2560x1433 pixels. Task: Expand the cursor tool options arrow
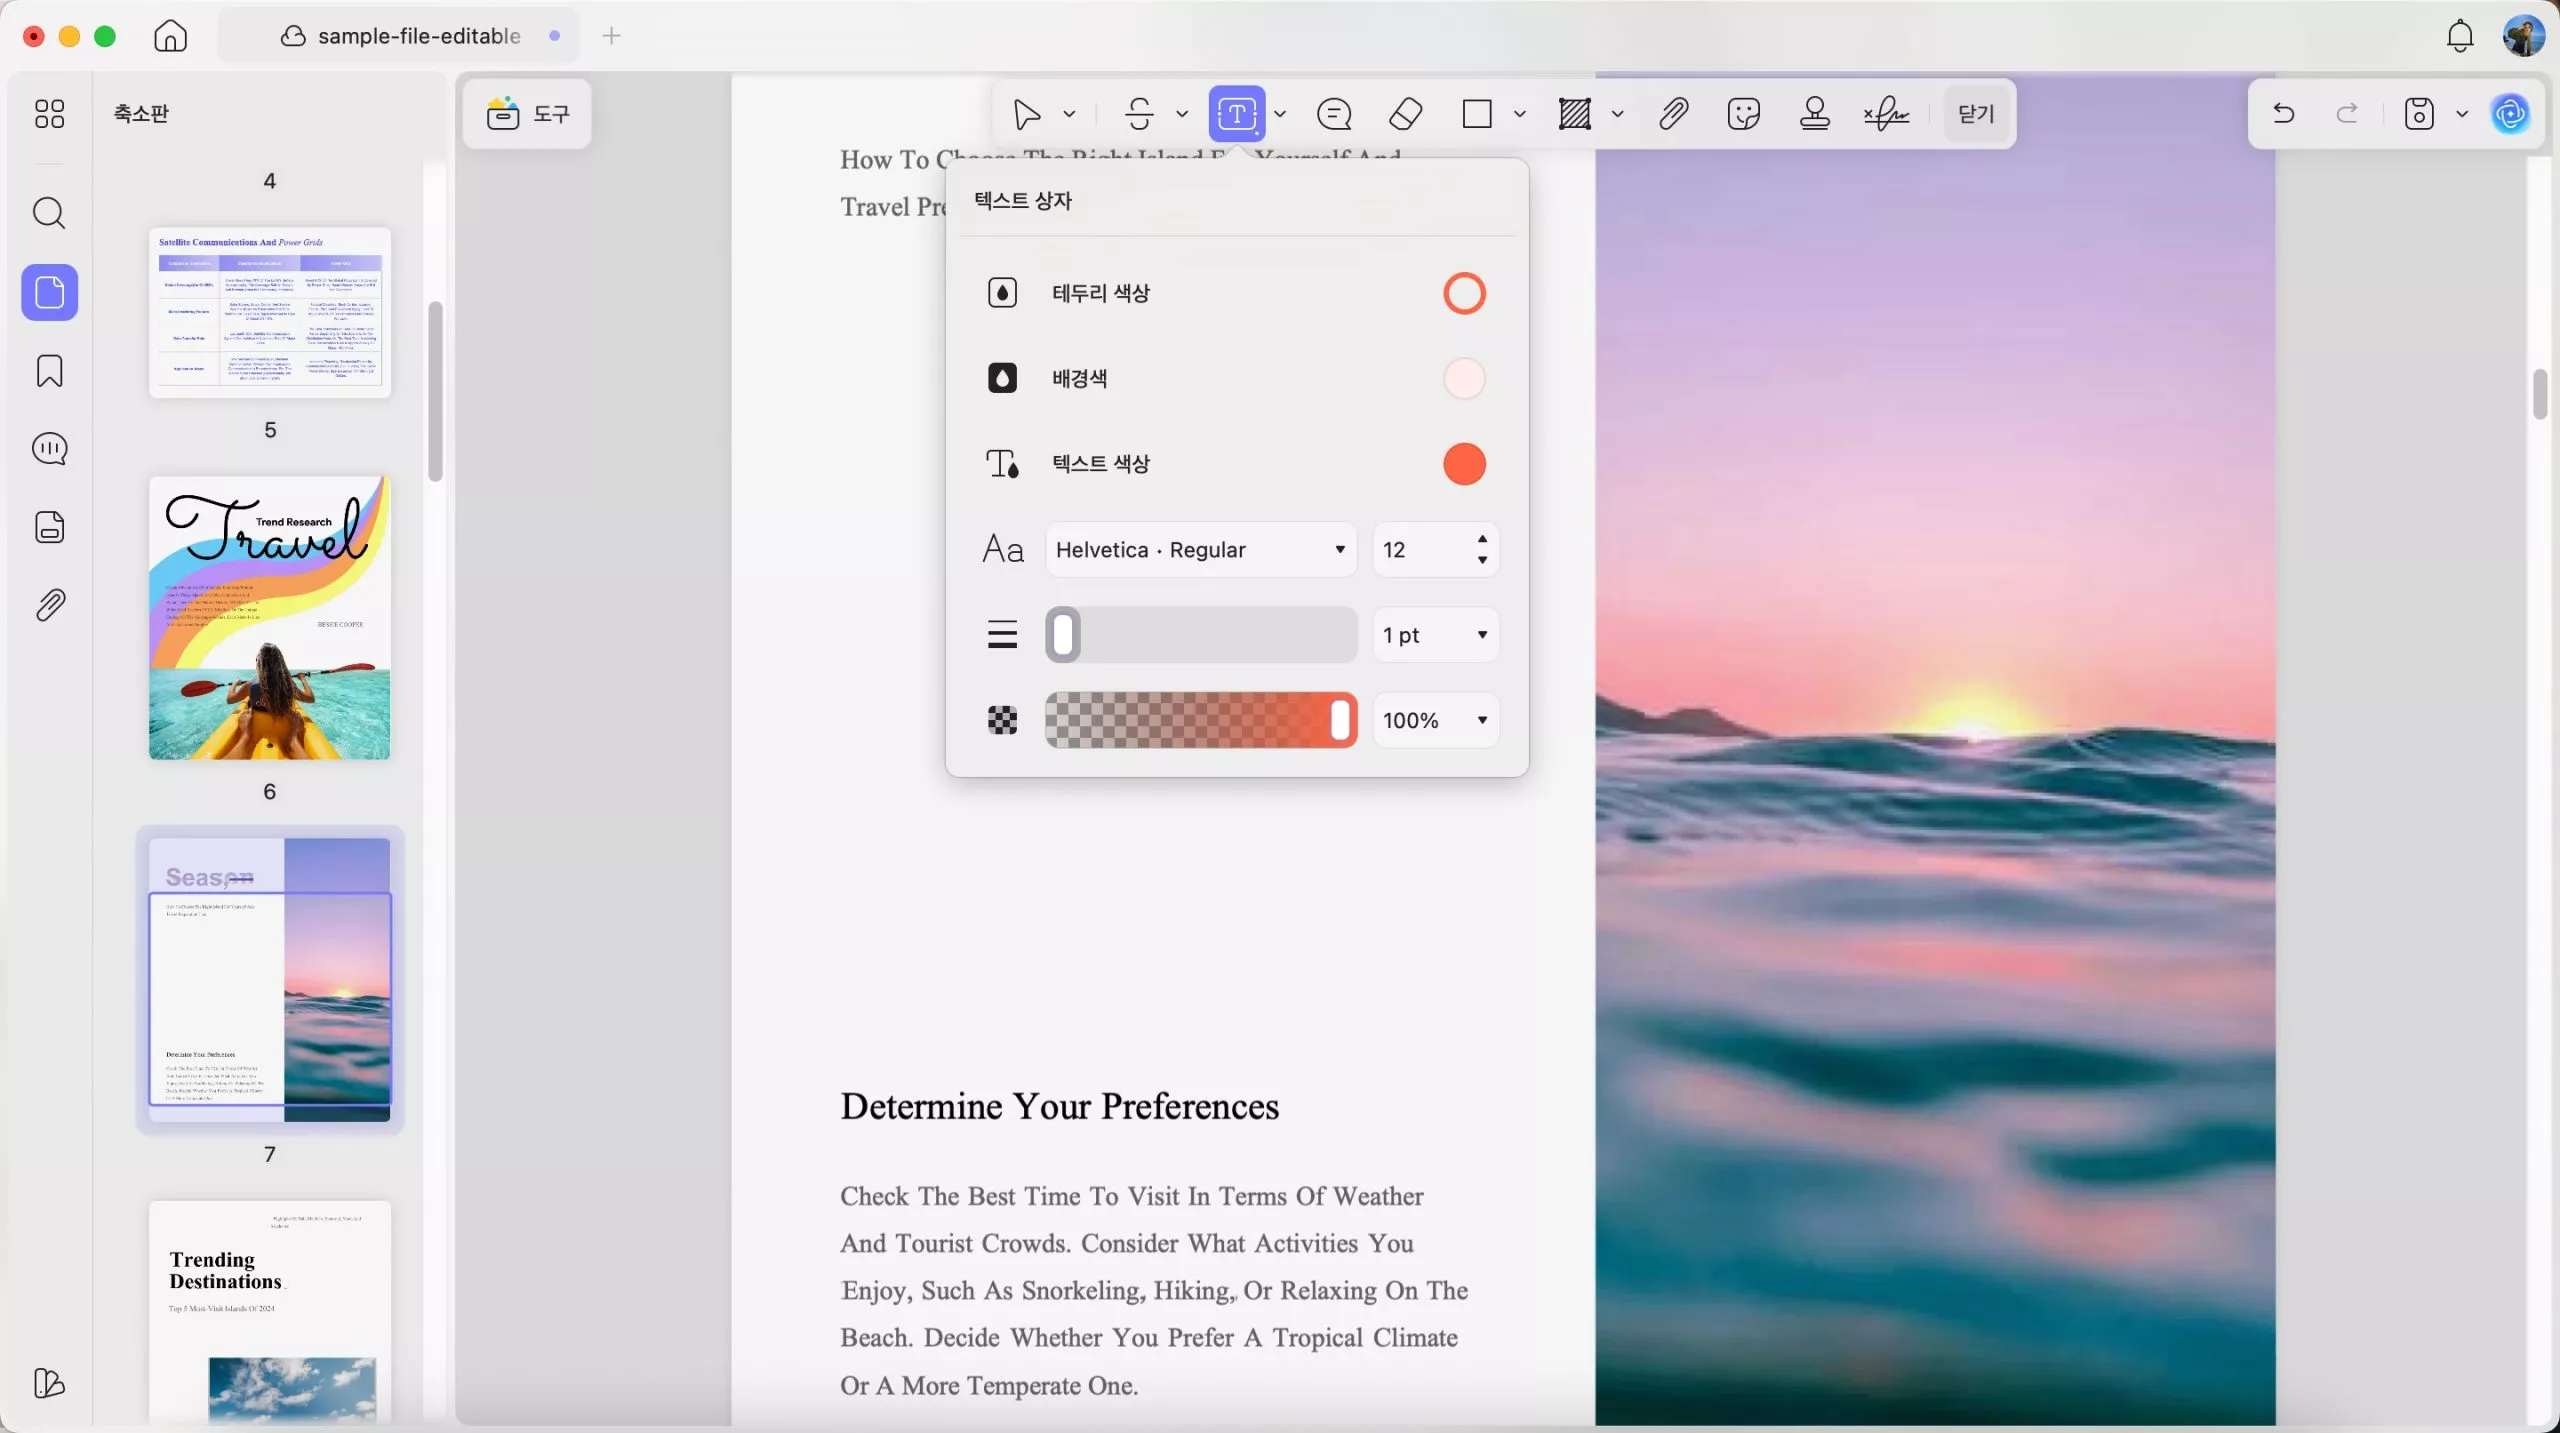coord(1069,114)
